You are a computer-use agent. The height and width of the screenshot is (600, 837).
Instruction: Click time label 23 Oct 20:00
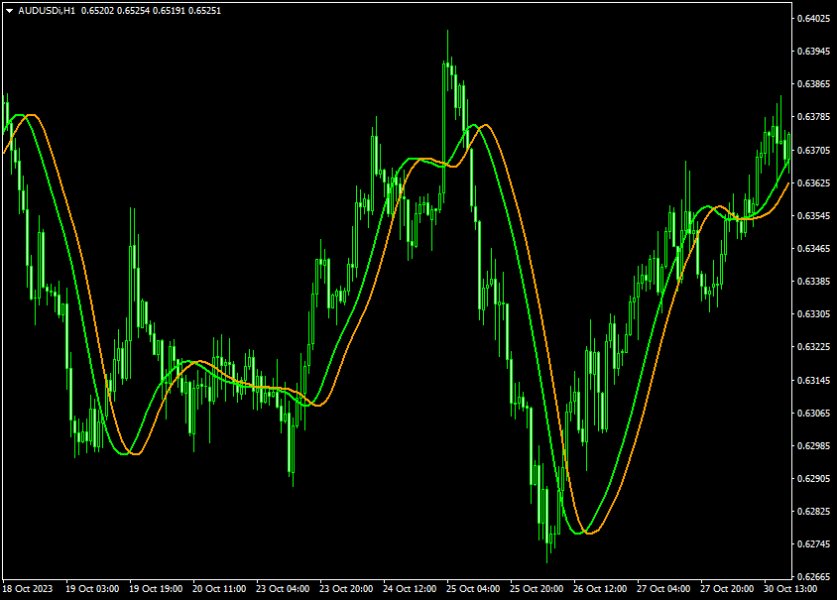pyautogui.click(x=346, y=589)
